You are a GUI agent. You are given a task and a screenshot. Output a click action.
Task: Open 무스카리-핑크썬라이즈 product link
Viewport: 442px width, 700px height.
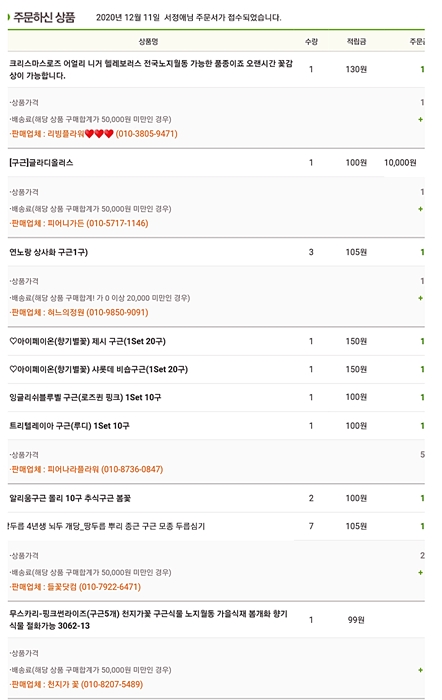149,620
